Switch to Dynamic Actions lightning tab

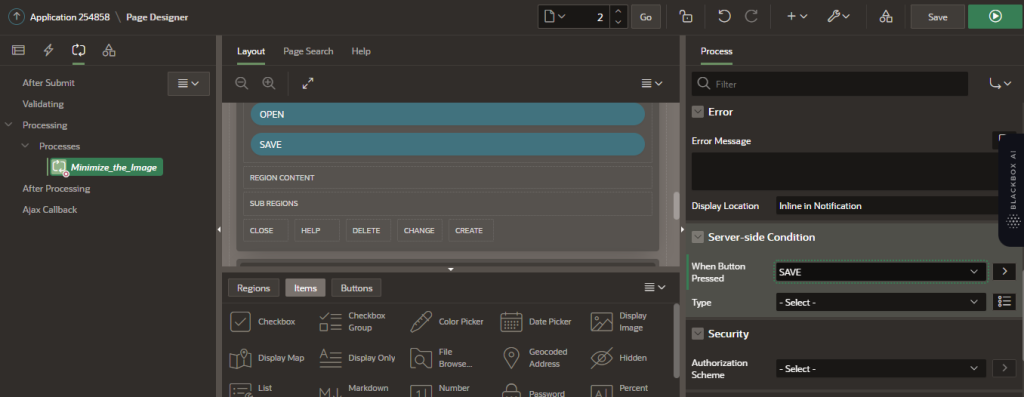tap(48, 50)
